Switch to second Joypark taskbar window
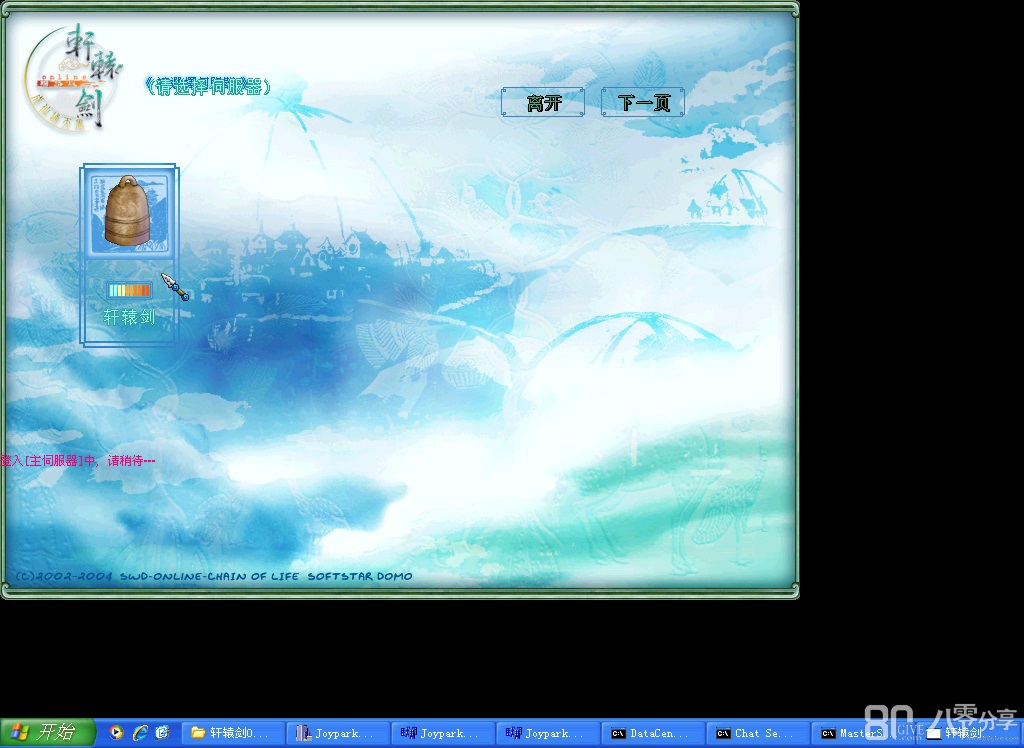The height and width of the screenshot is (748, 1024). click(443, 733)
